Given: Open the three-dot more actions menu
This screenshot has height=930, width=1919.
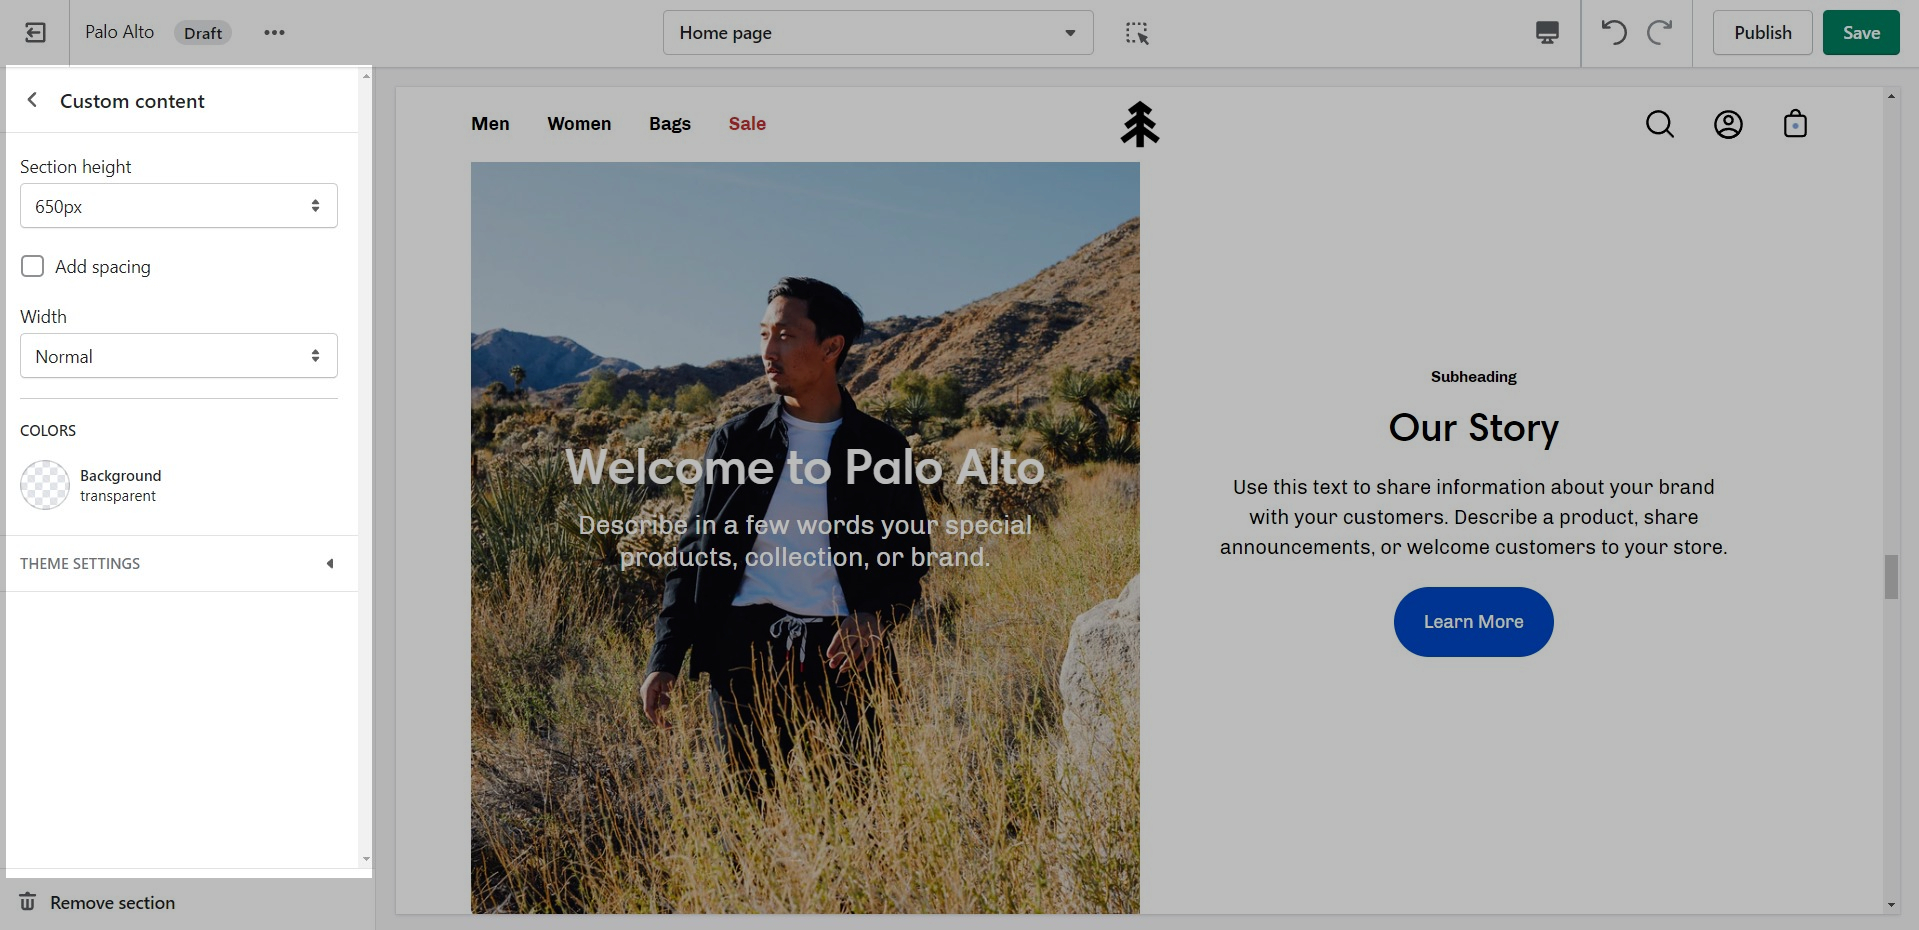Looking at the screenshot, I should click(x=274, y=33).
